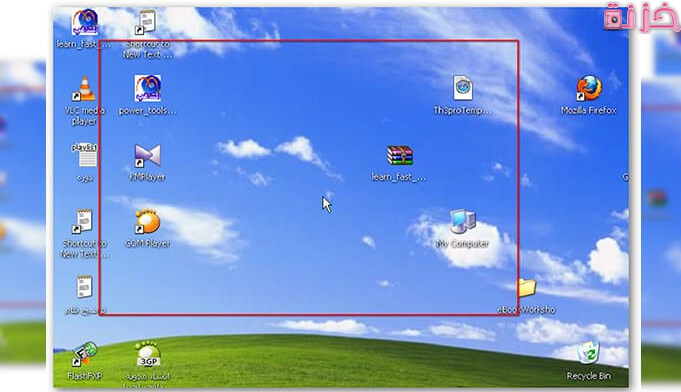Select the VLC media player shortcut
Screen dimensions: 681x392
85,89
